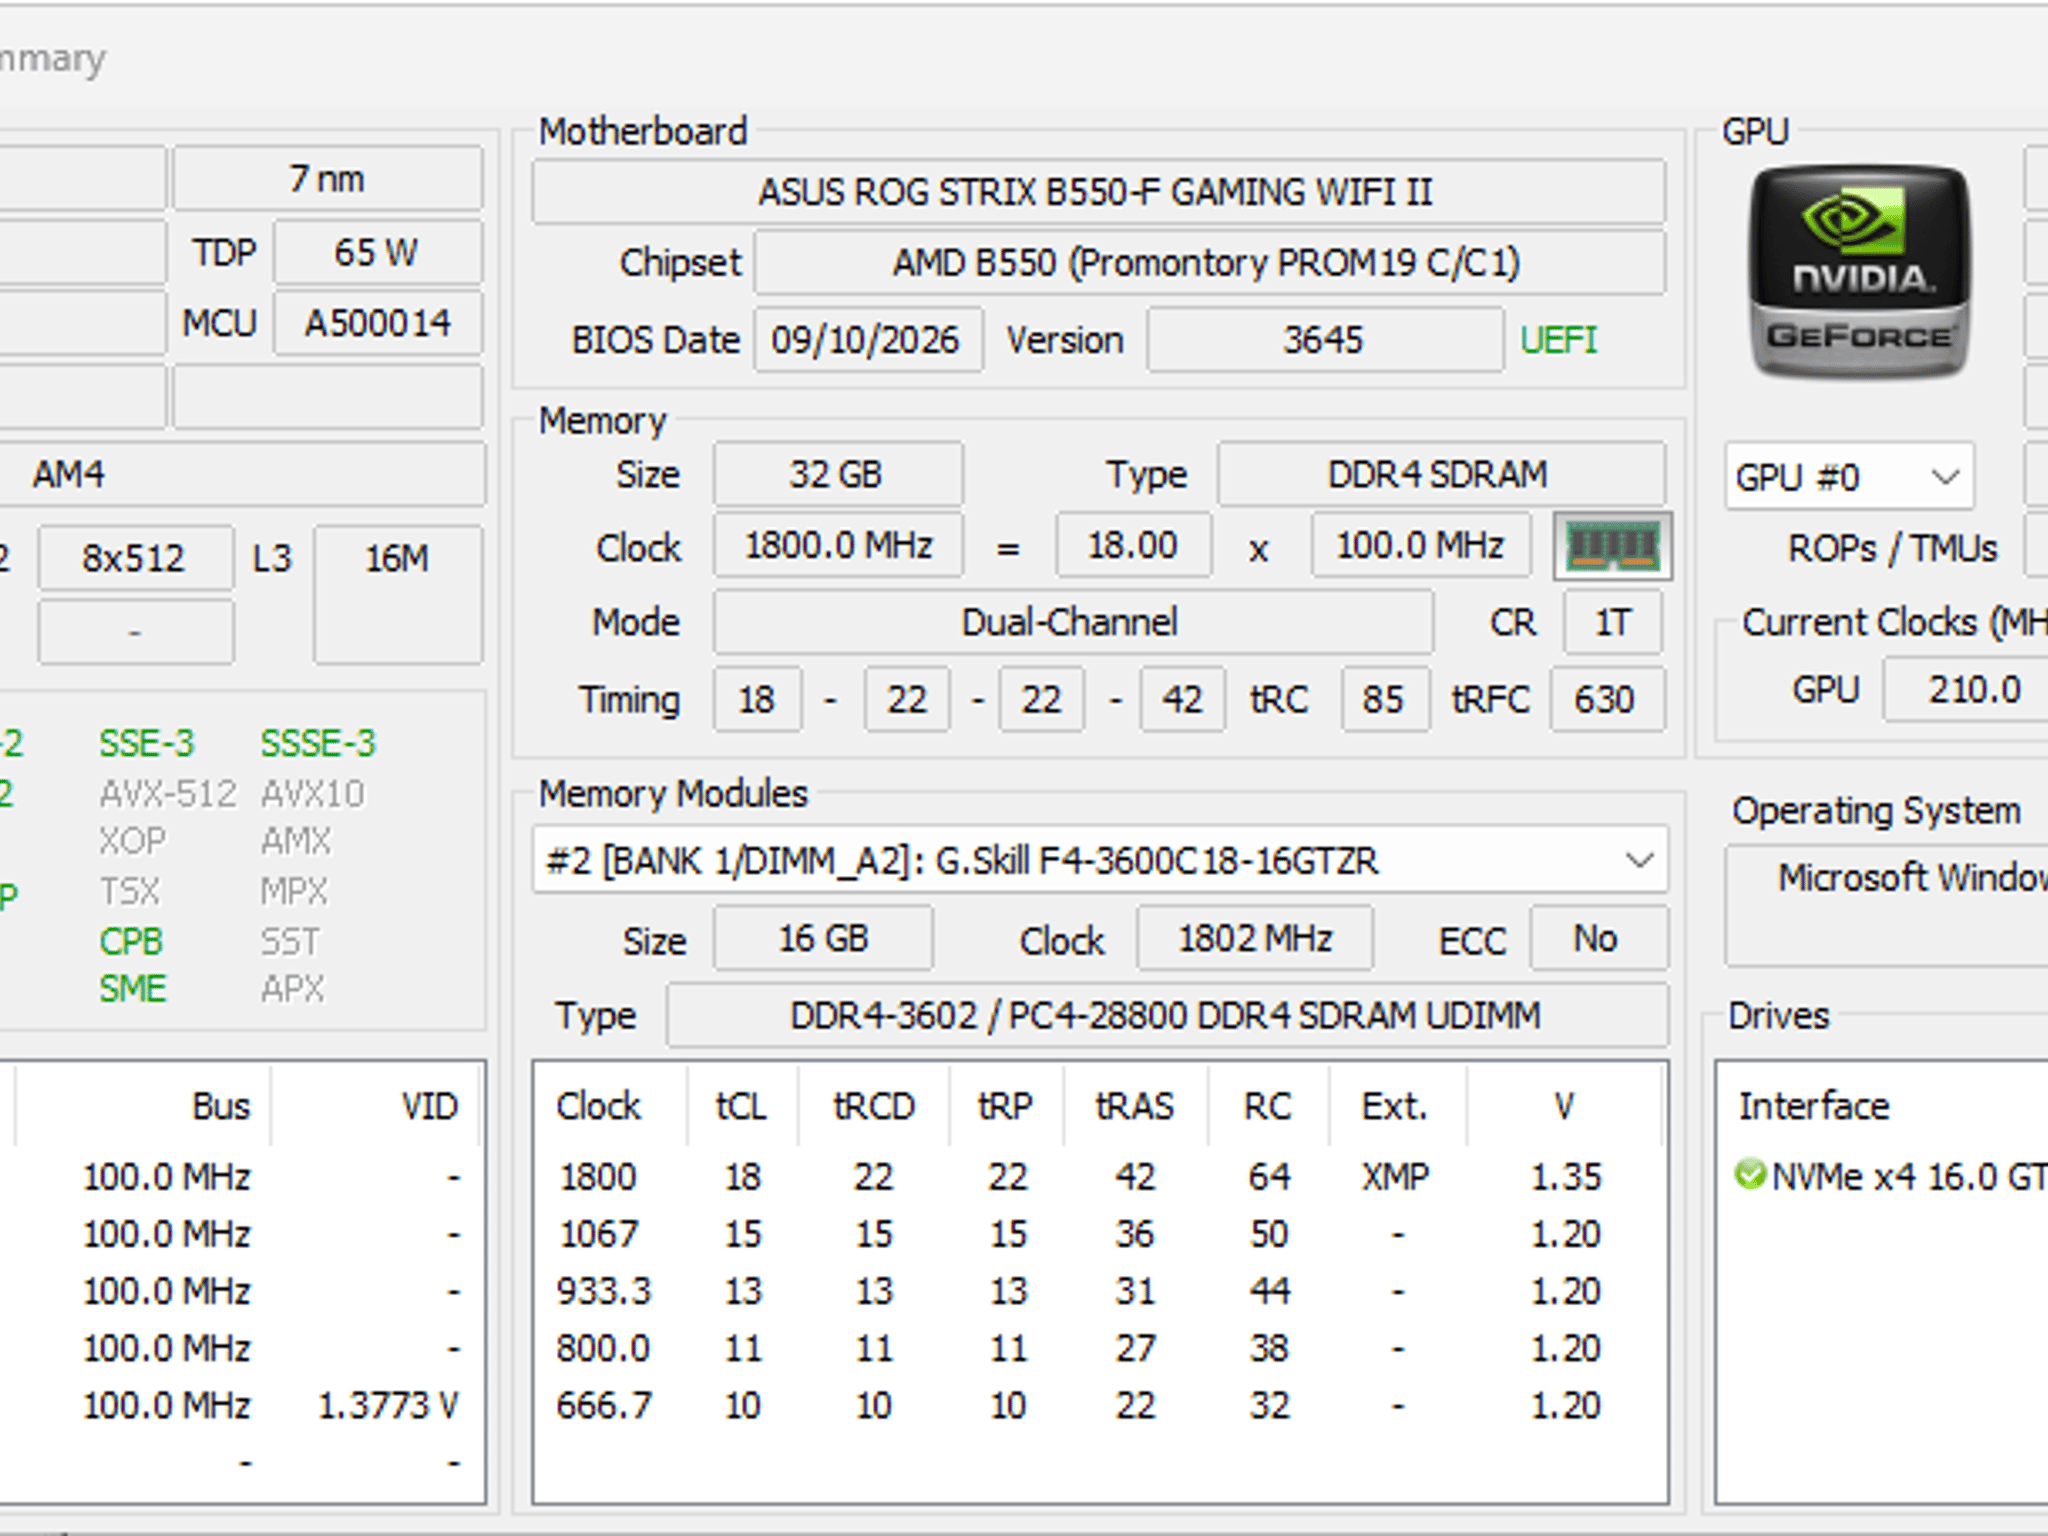2048x1536 pixels.
Task: Click the module Clock 1802 MHz field
Action: pyautogui.click(x=1254, y=939)
